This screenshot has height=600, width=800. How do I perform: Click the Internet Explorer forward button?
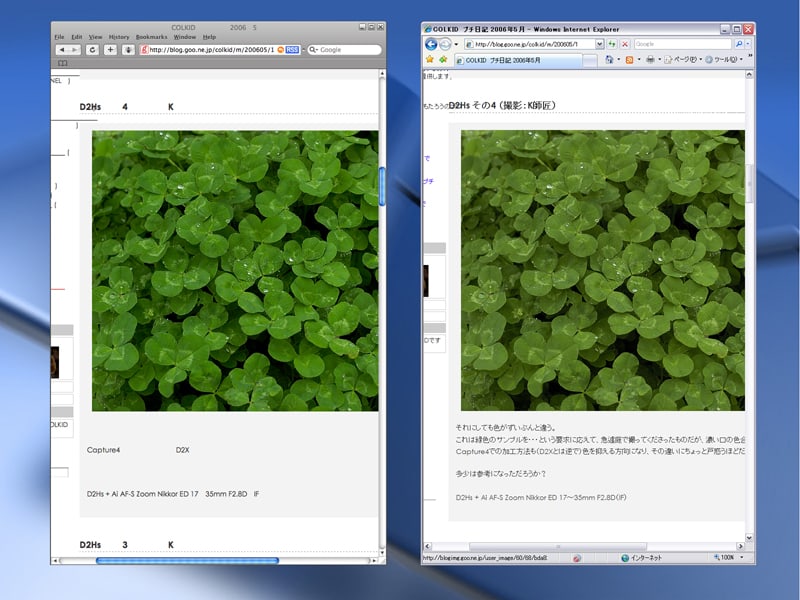click(x=445, y=44)
